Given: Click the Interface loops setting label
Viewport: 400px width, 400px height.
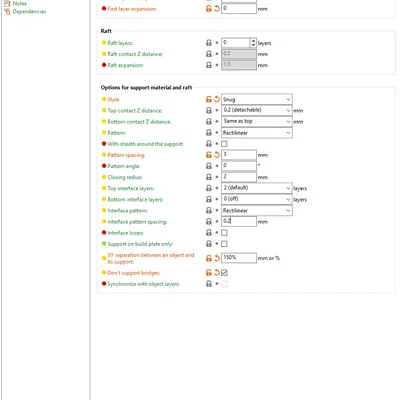Looking at the screenshot, I should pyautogui.click(x=125, y=233).
